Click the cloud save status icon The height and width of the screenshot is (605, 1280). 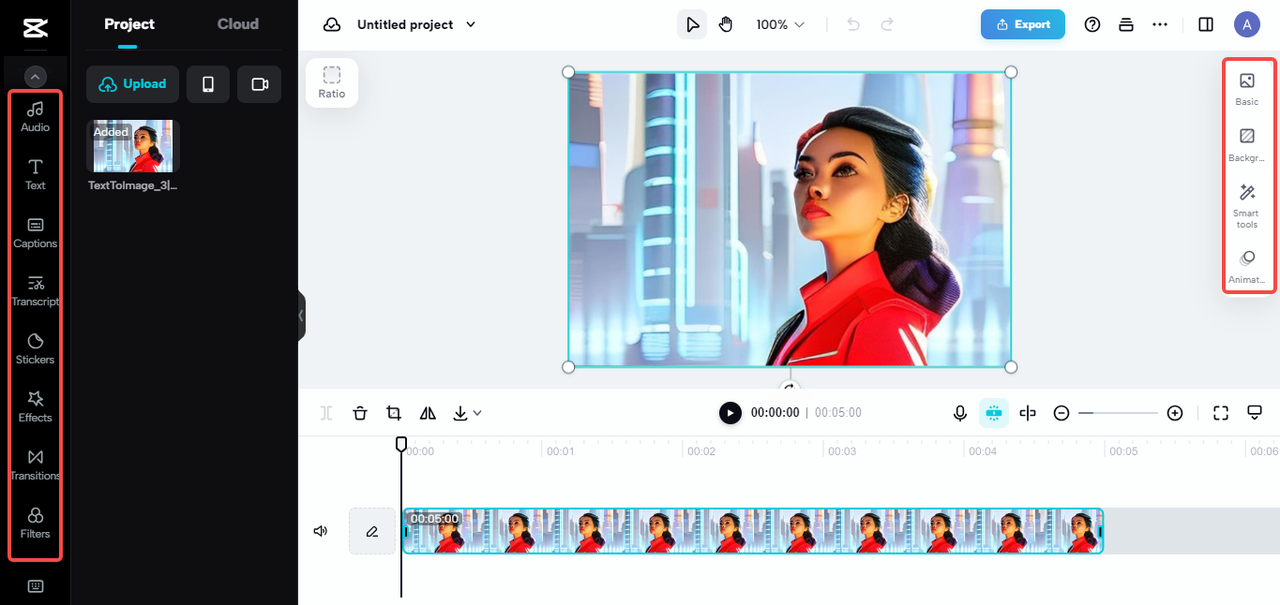coord(332,25)
